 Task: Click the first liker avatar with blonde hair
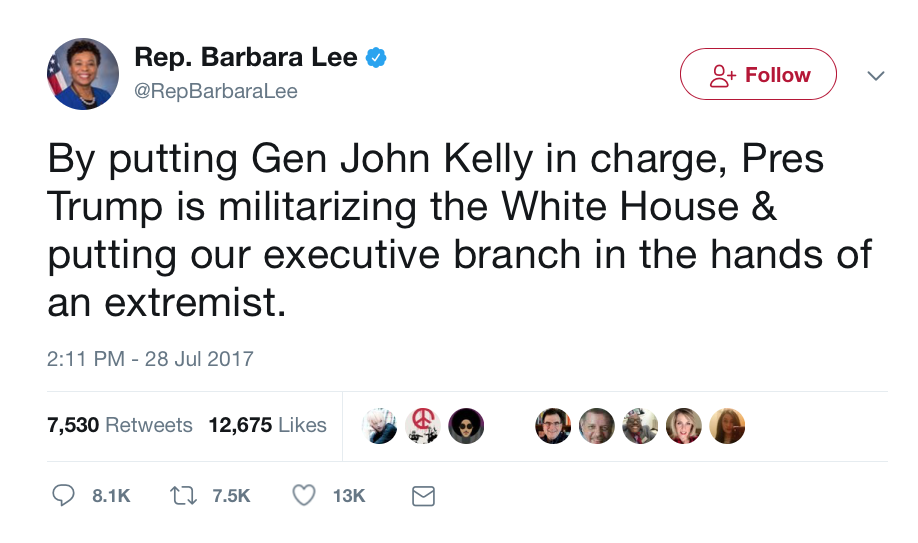tap(379, 425)
